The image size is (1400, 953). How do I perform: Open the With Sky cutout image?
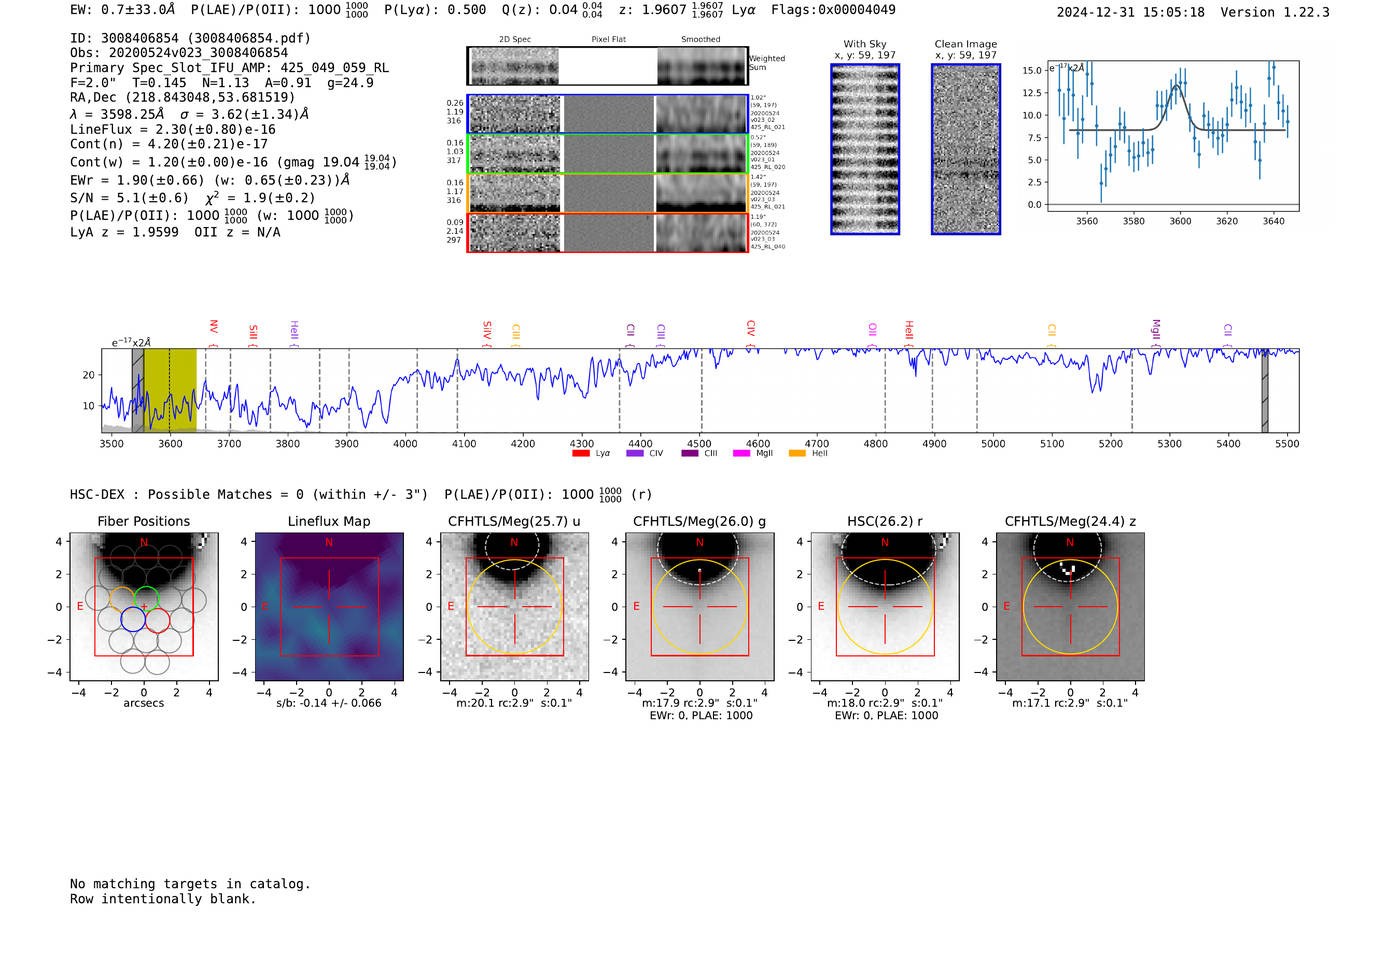click(x=865, y=149)
